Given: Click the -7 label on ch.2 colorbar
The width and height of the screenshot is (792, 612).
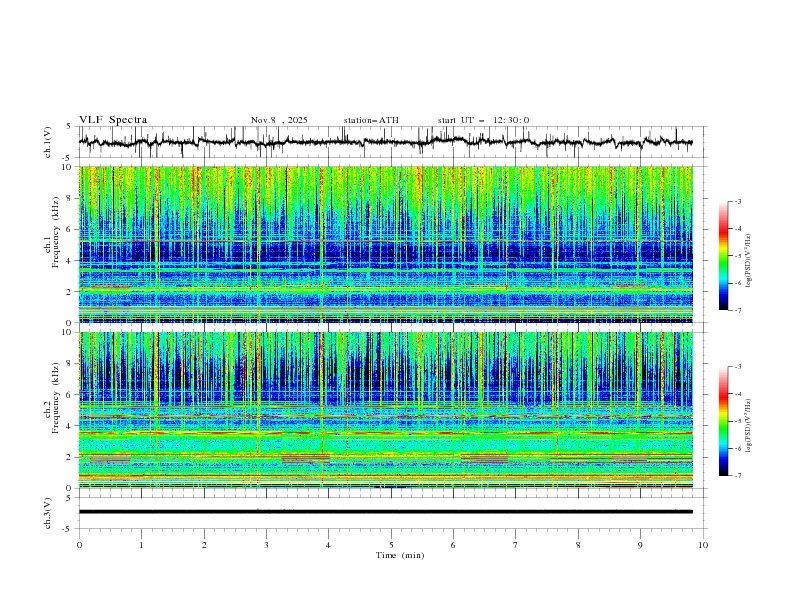Looking at the screenshot, I should point(737,476).
